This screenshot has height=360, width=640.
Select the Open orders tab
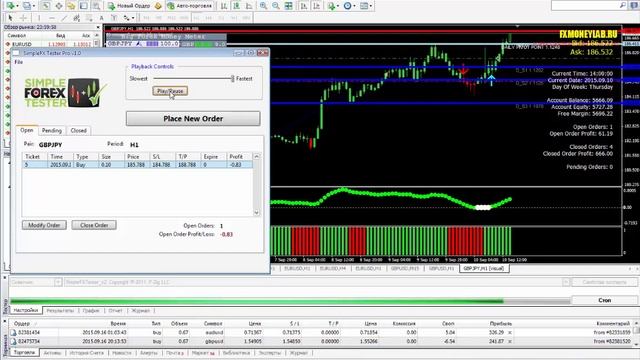[x=27, y=130]
